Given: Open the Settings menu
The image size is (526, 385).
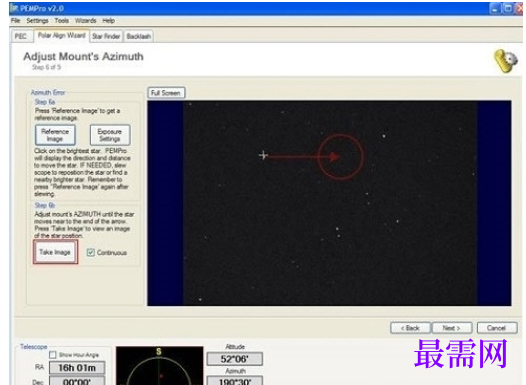Looking at the screenshot, I should 38,21.
